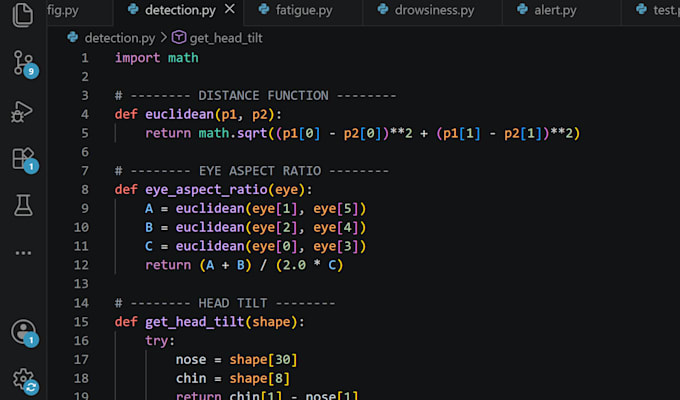Open the Testing beaker view
This screenshot has width=680, height=400.
(23, 205)
